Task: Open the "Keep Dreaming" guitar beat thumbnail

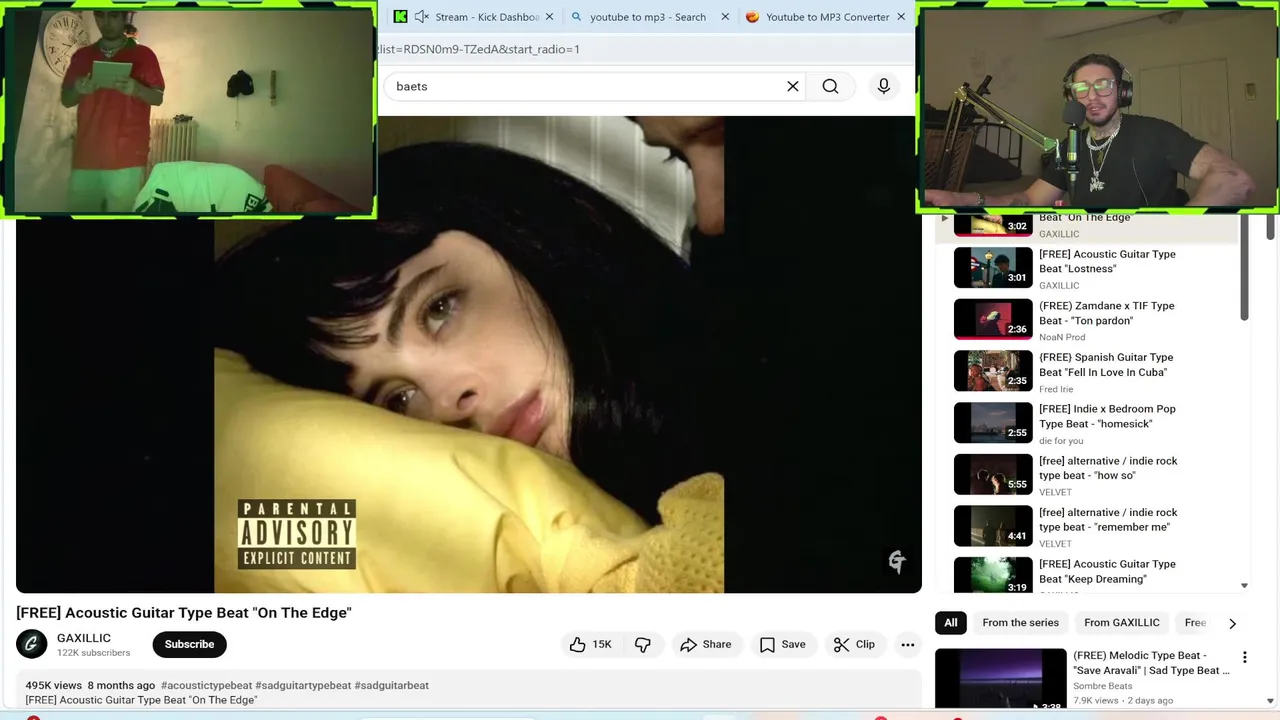Action: tap(993, 575)
